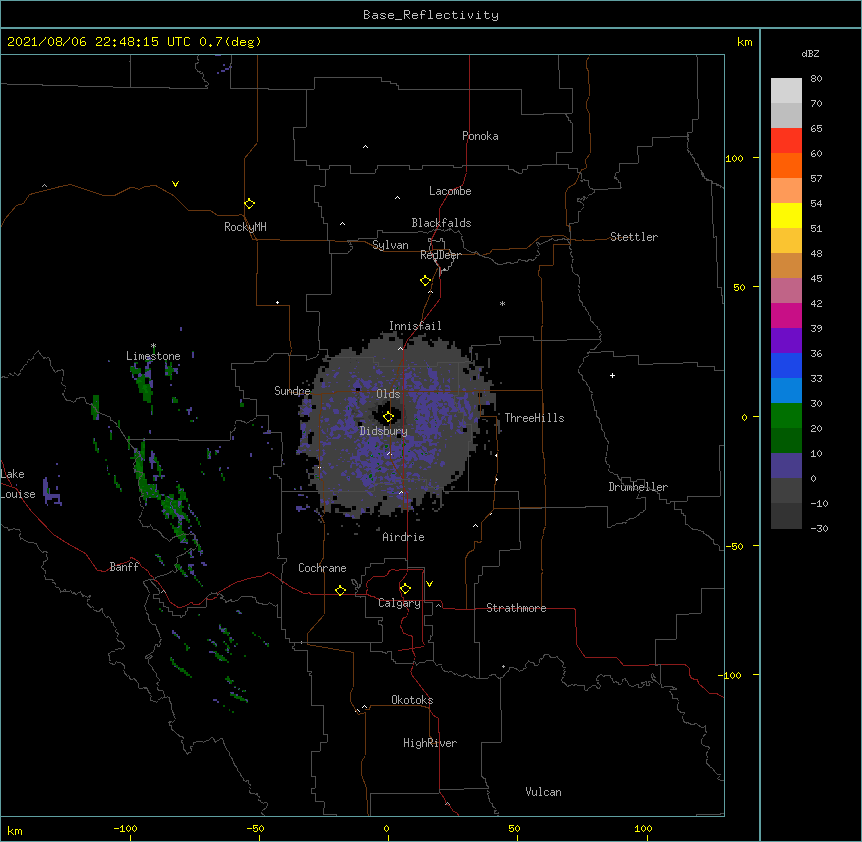Screen dimensions: 862x842
Task: Click the HighRiver town label
Action: (x=430, y=743)
